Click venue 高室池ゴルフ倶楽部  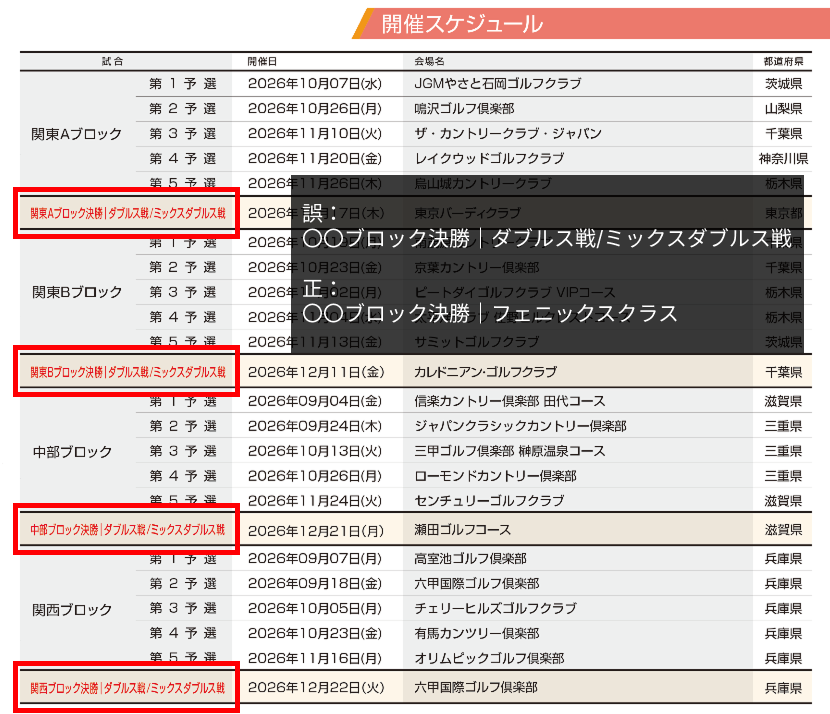[470, 558]
